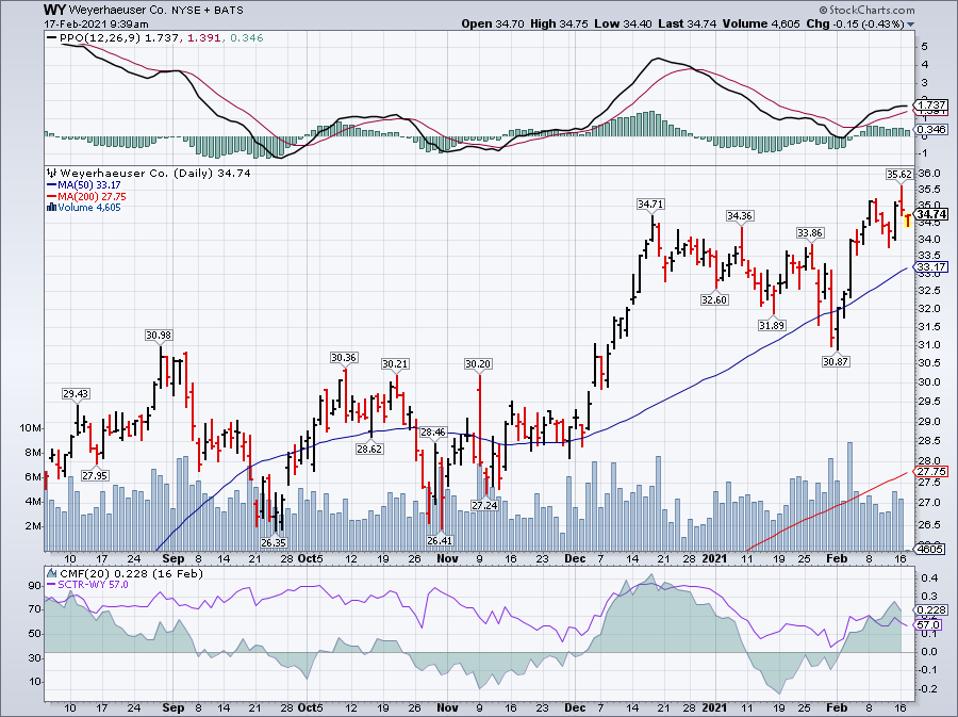Screen dimensions: 958x717
Task: Click the 27.24 low price label
Action: click(x=484, y=506)
